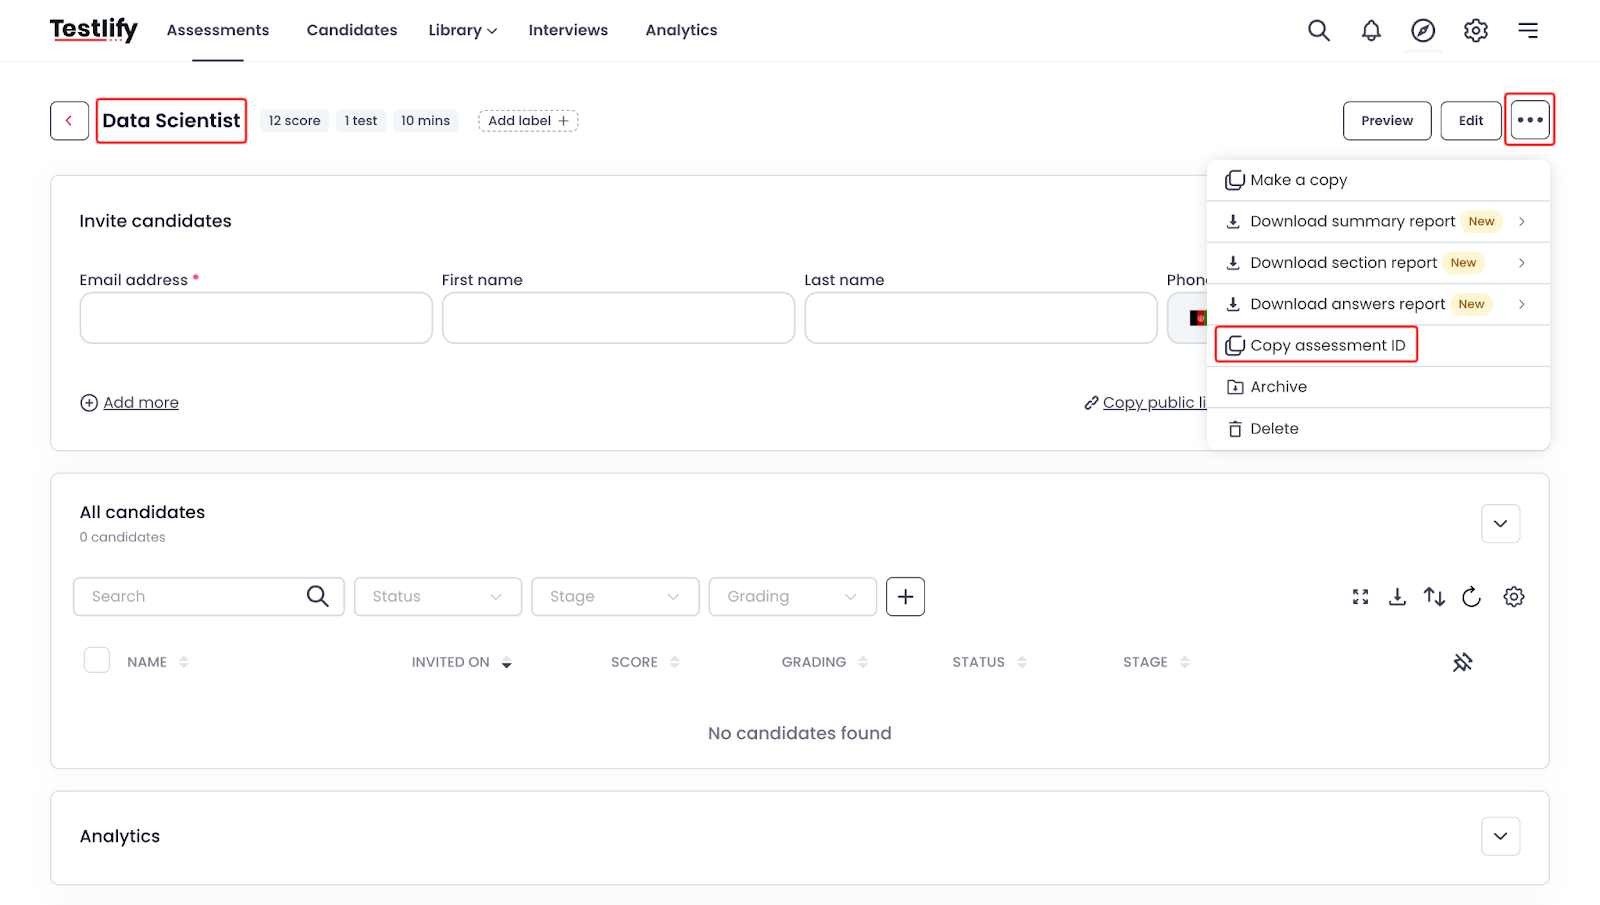
Task: Go back with the left arrow button
Action: click(x=69, y=121)
